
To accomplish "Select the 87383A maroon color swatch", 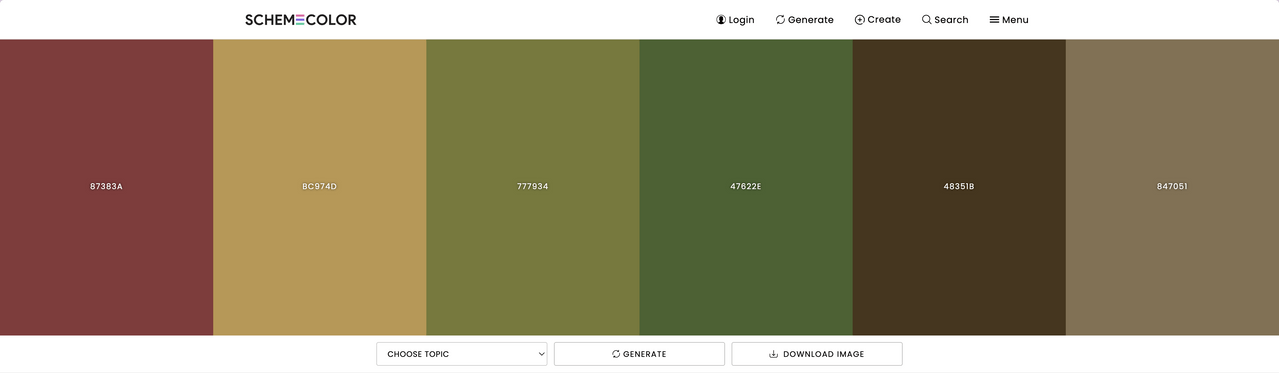I will (x=106, y=187).
